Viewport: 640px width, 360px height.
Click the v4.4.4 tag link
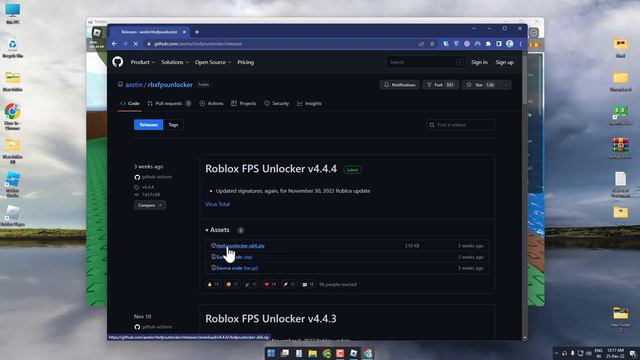pyautogui.click(x=148, y=187)
